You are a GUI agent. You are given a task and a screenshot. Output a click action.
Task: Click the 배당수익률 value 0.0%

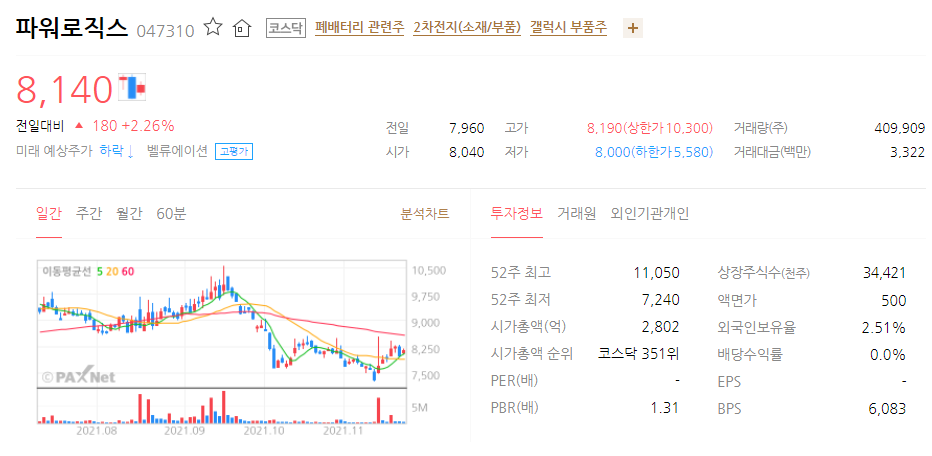click(x=890, y=355)
